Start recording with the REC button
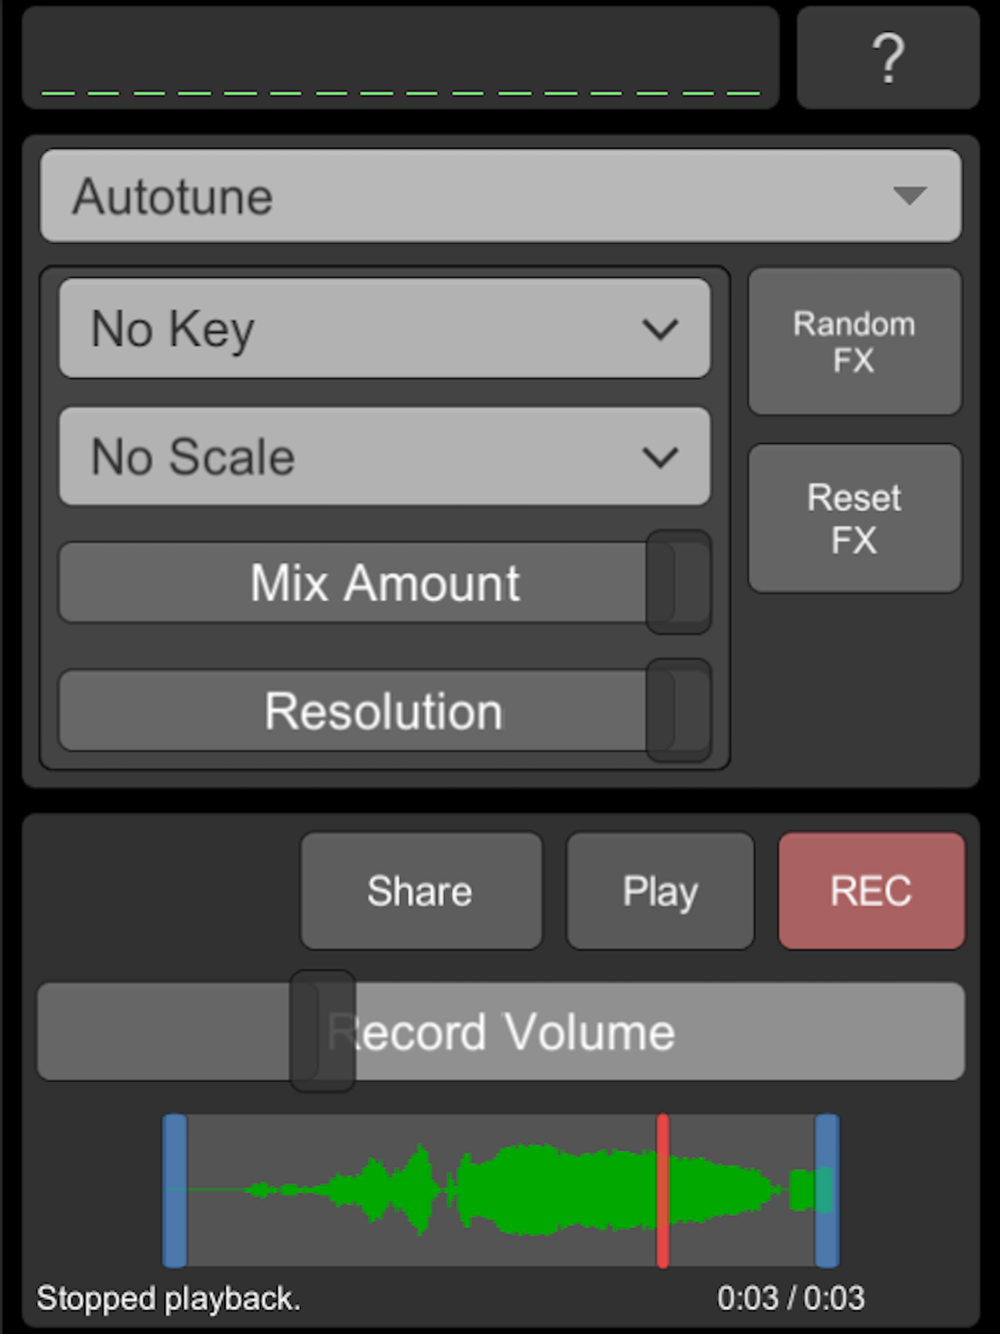 (872, 891)
